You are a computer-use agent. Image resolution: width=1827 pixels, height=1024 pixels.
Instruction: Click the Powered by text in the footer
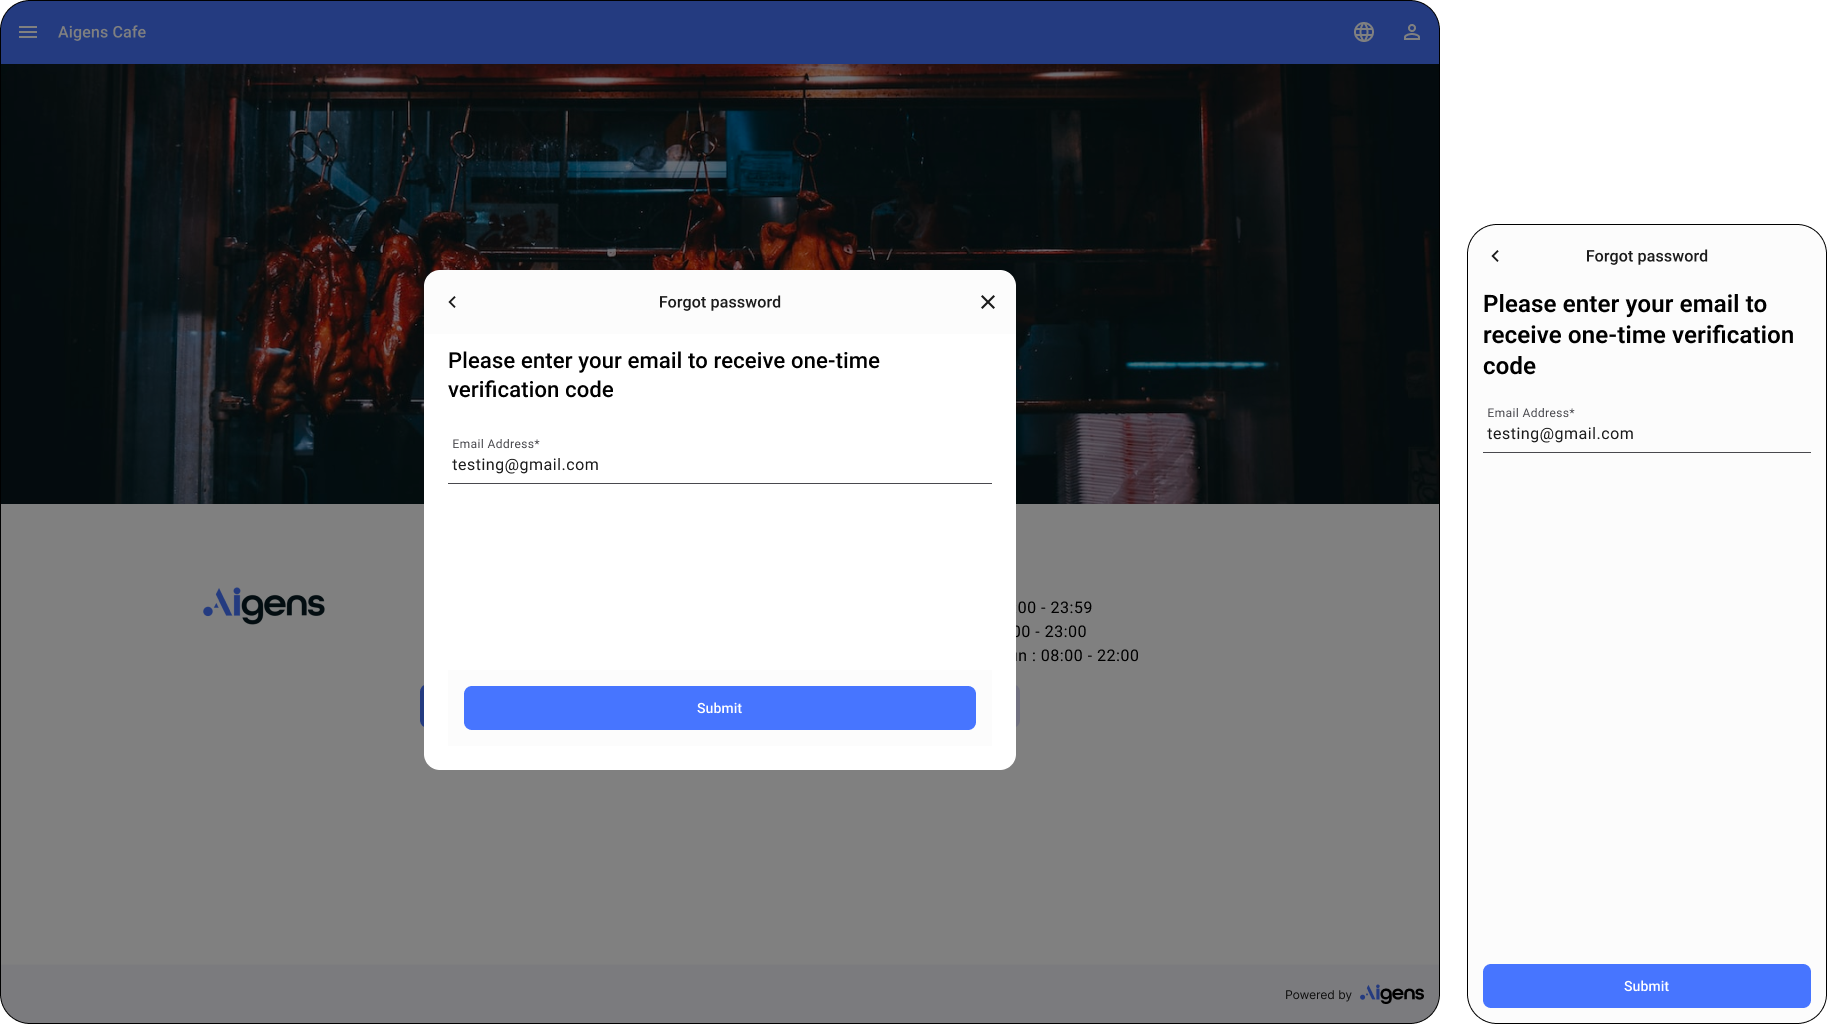tap(1318, 994)
